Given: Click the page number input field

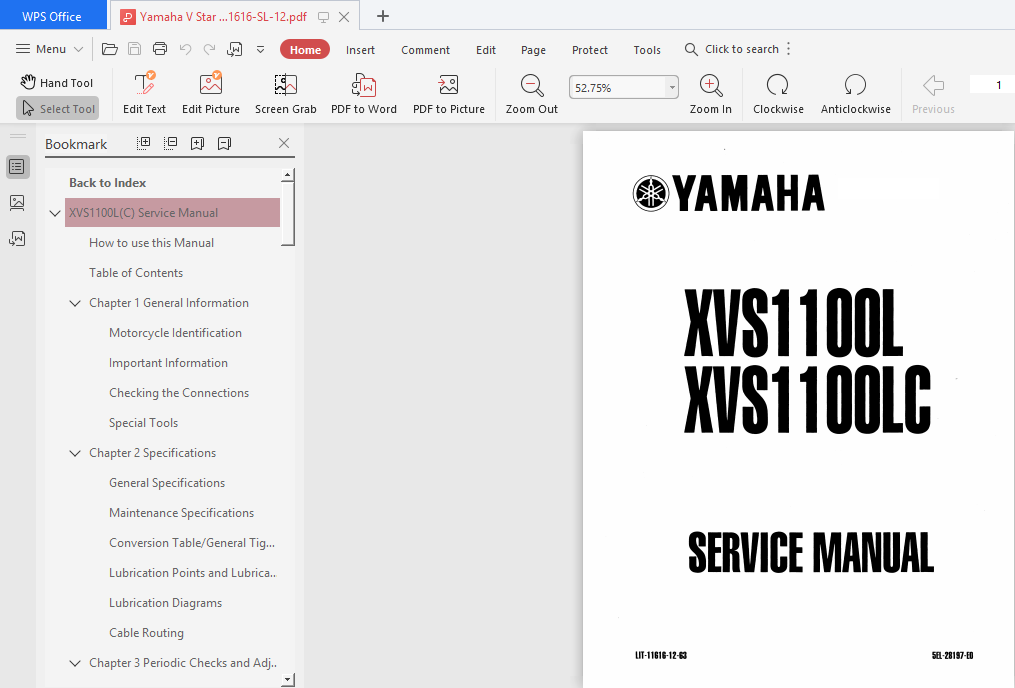Looking at the screenshot, I should [992, 85].
